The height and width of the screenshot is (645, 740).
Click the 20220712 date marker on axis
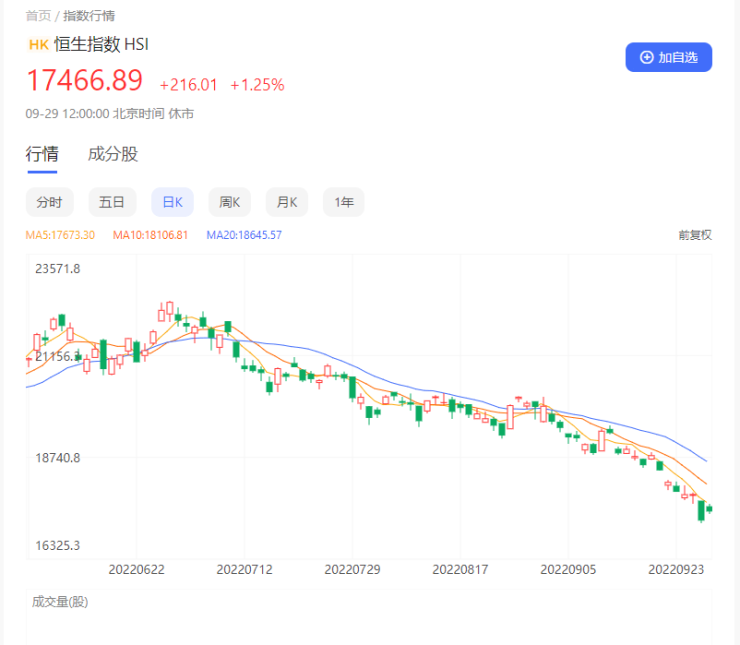pos(244,568)
